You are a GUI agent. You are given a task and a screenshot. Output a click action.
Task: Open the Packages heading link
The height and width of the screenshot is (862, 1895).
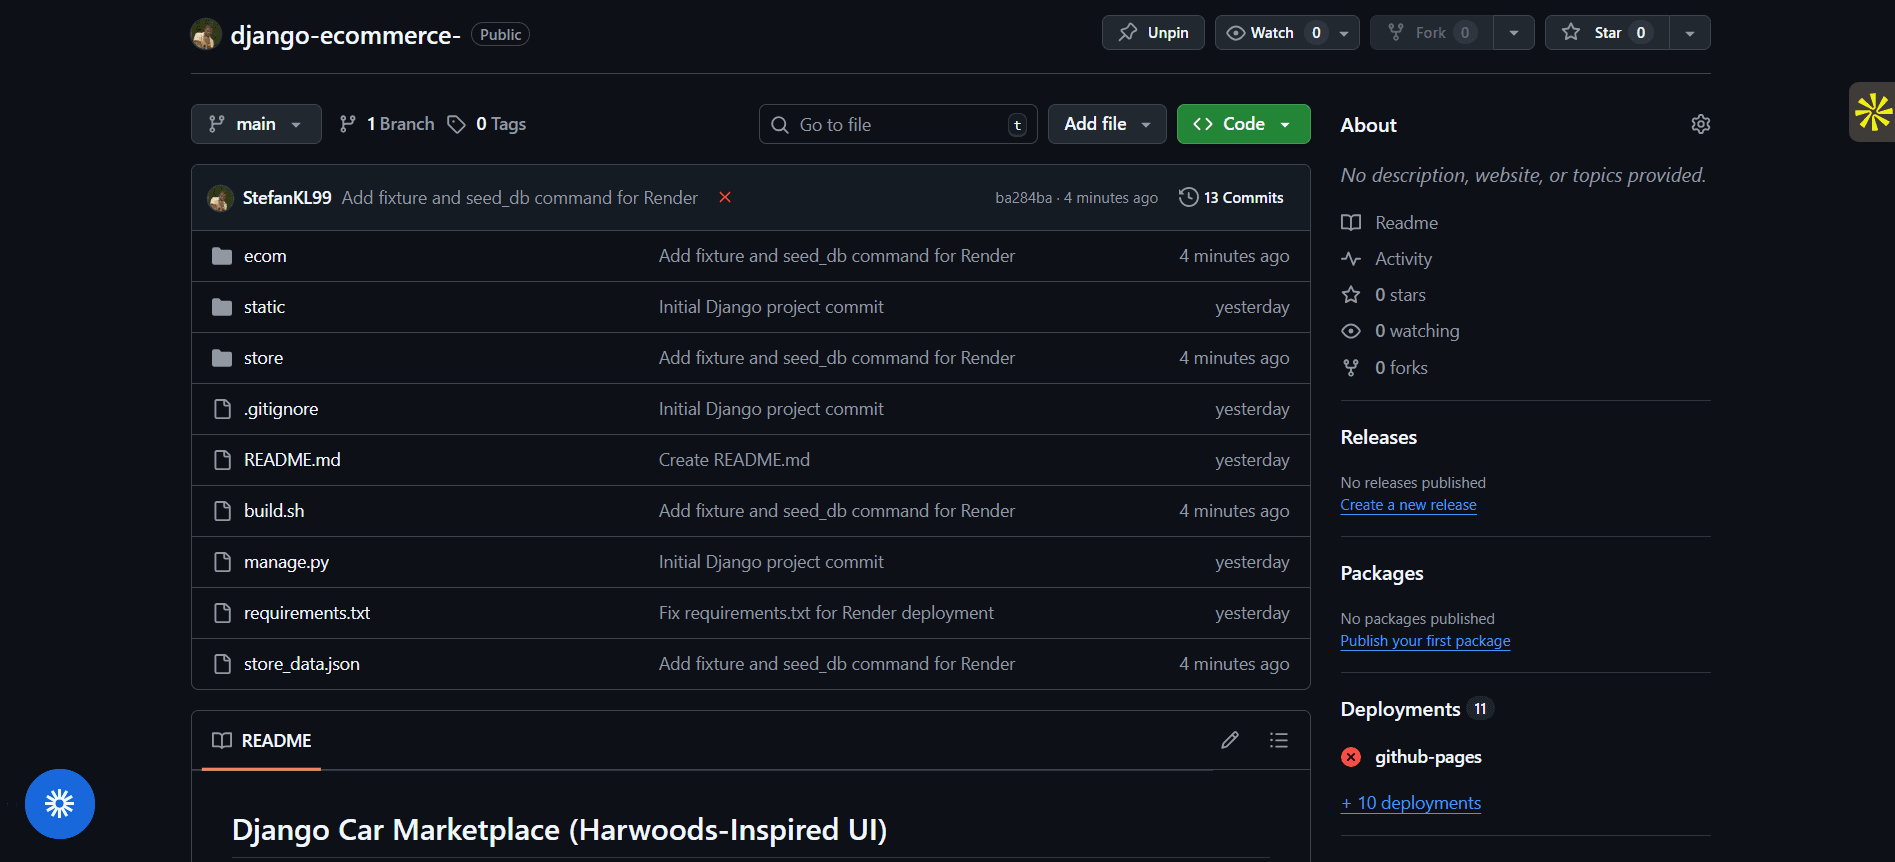click(1382, 573)
